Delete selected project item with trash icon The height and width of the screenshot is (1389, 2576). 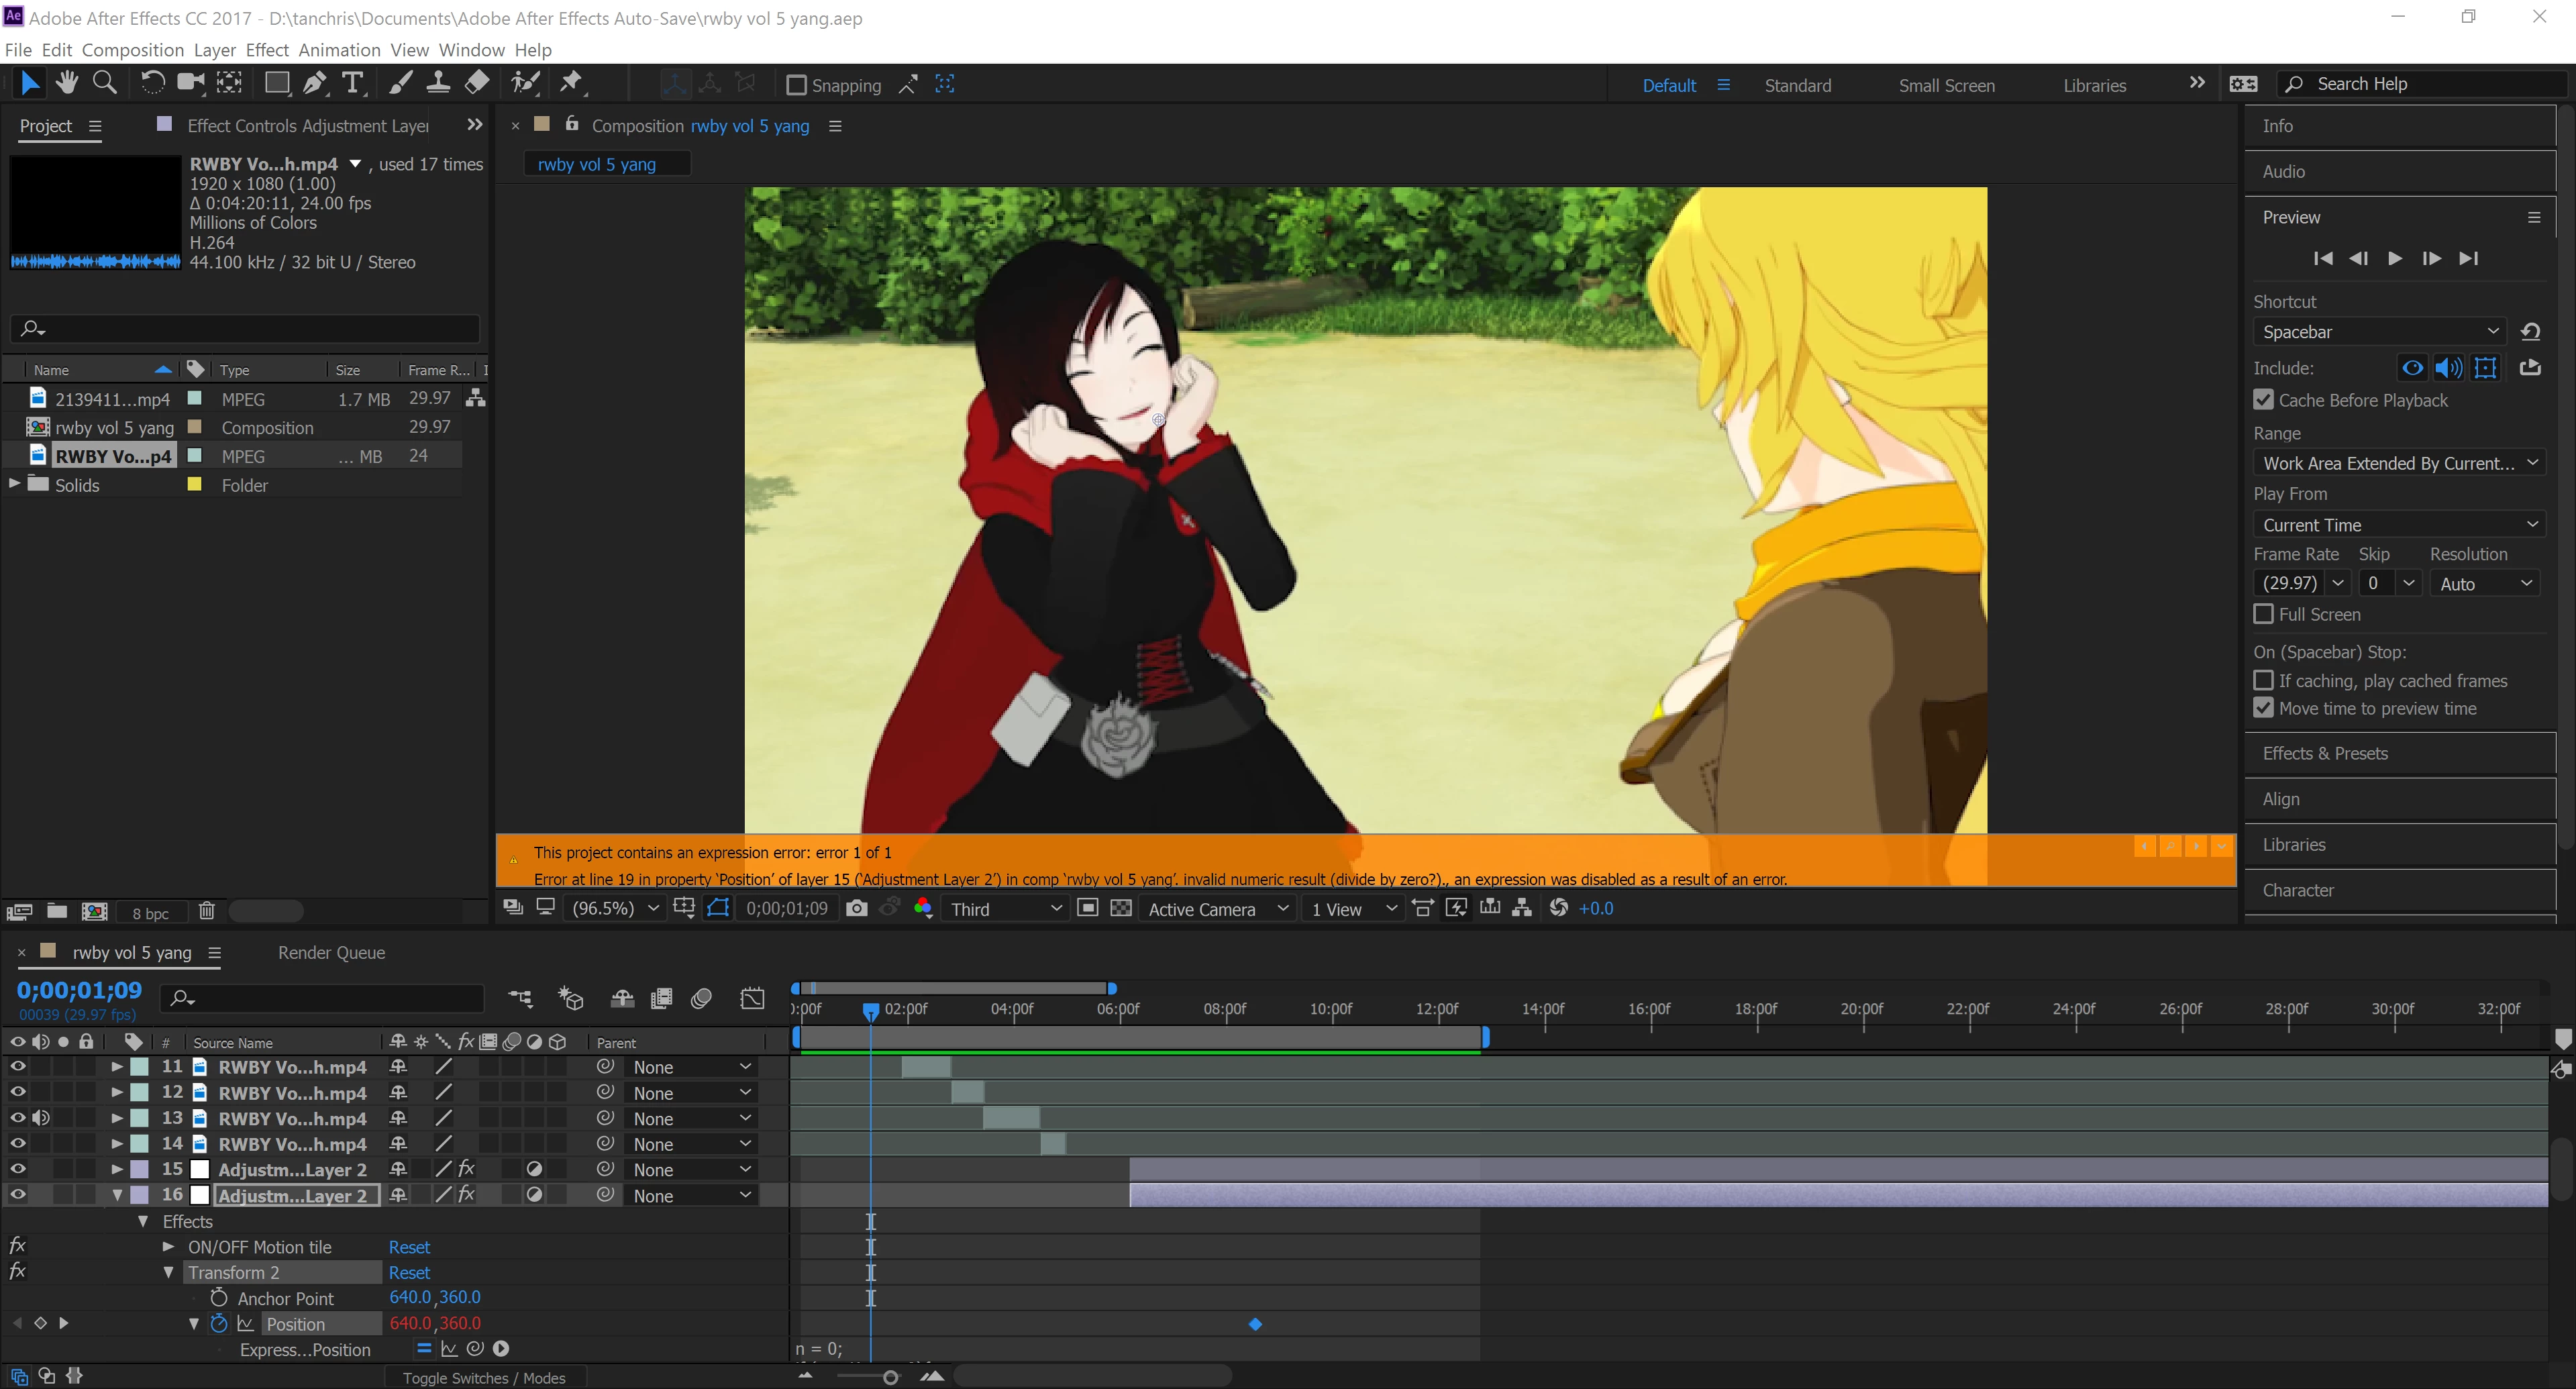tap(206, 911)
